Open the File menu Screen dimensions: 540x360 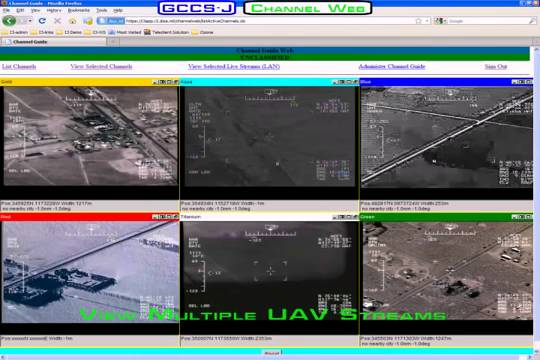[6, 10]
